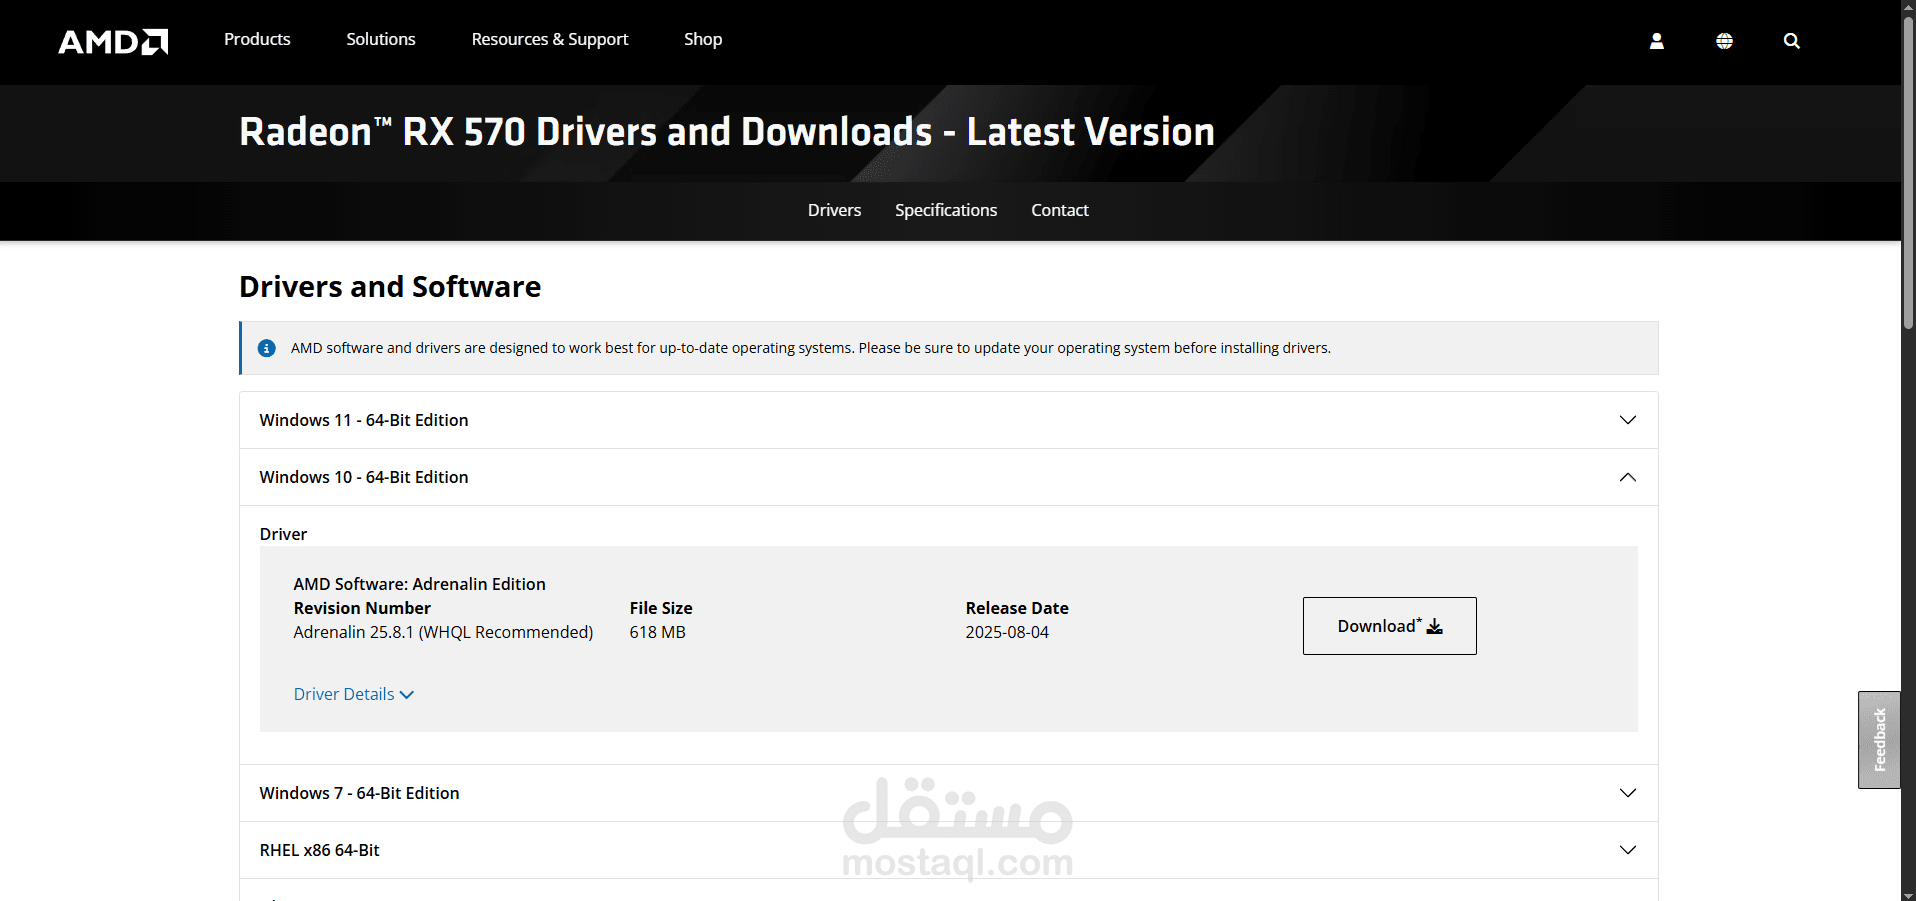Click the blue info icon in the notice

click(266, 348)
